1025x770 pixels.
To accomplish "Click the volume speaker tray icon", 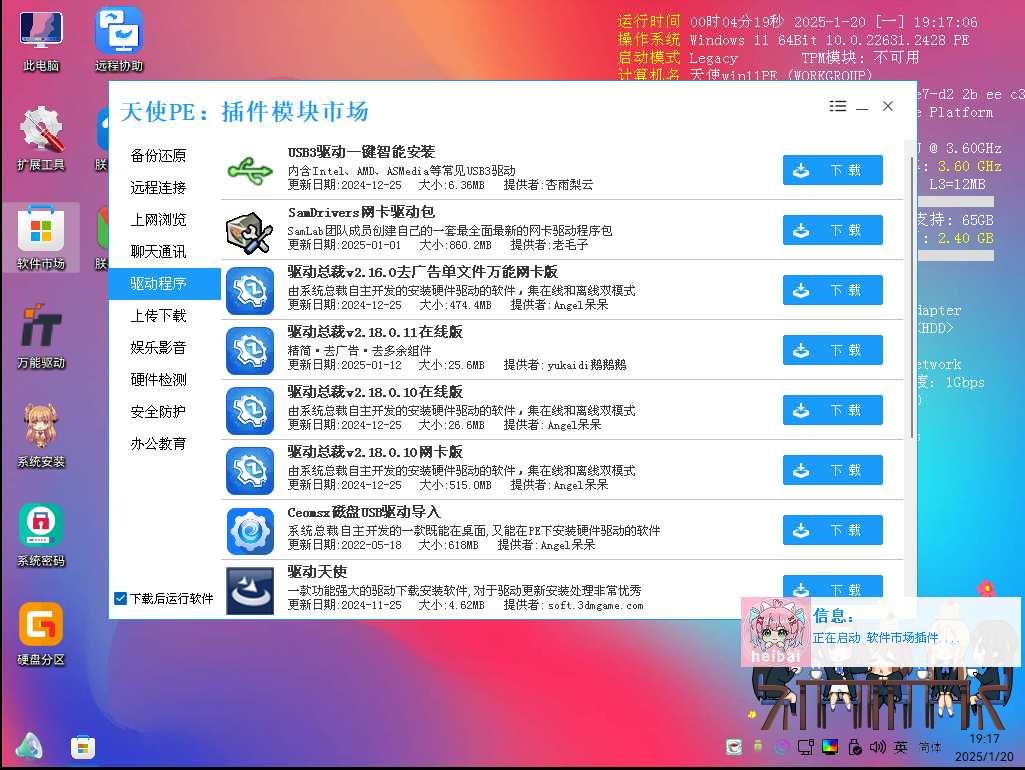I will pyautogui.click(x=877, y=746).
